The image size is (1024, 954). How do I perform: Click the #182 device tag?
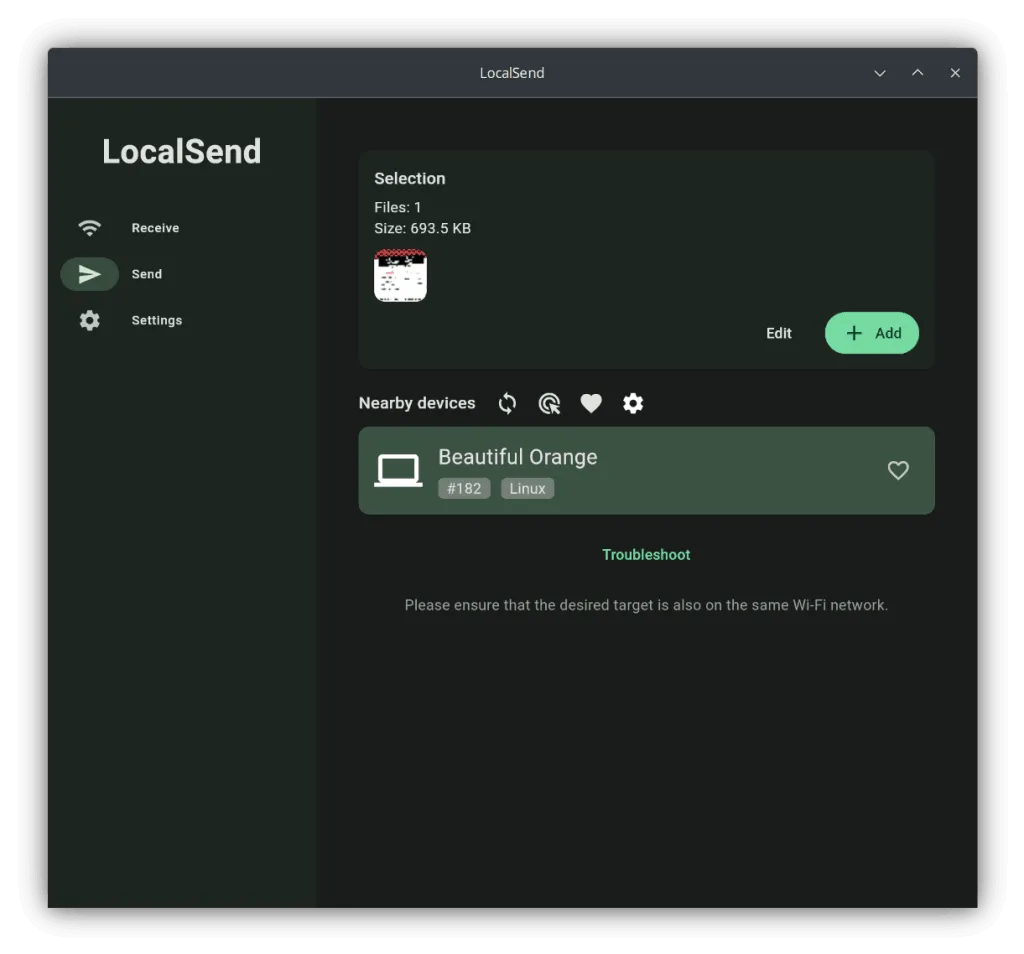pyautogui.click(x=464, y=488)
